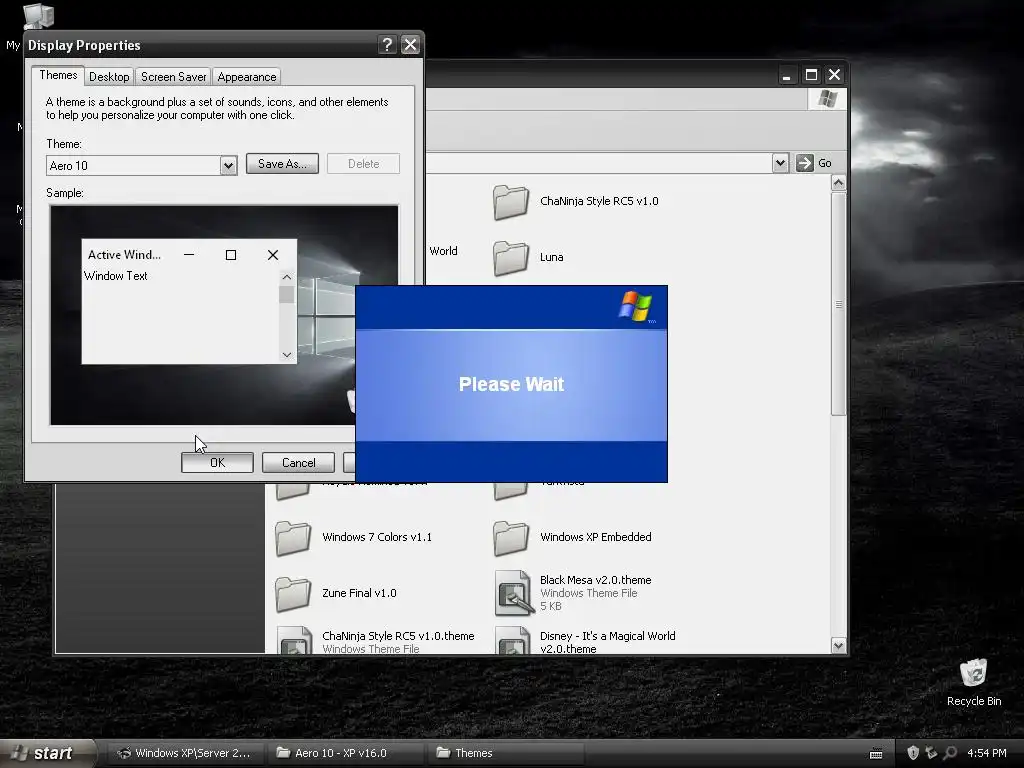Switch to the Appearance tab
Viewport: 1024px width, 768px height.
(247, 77)
